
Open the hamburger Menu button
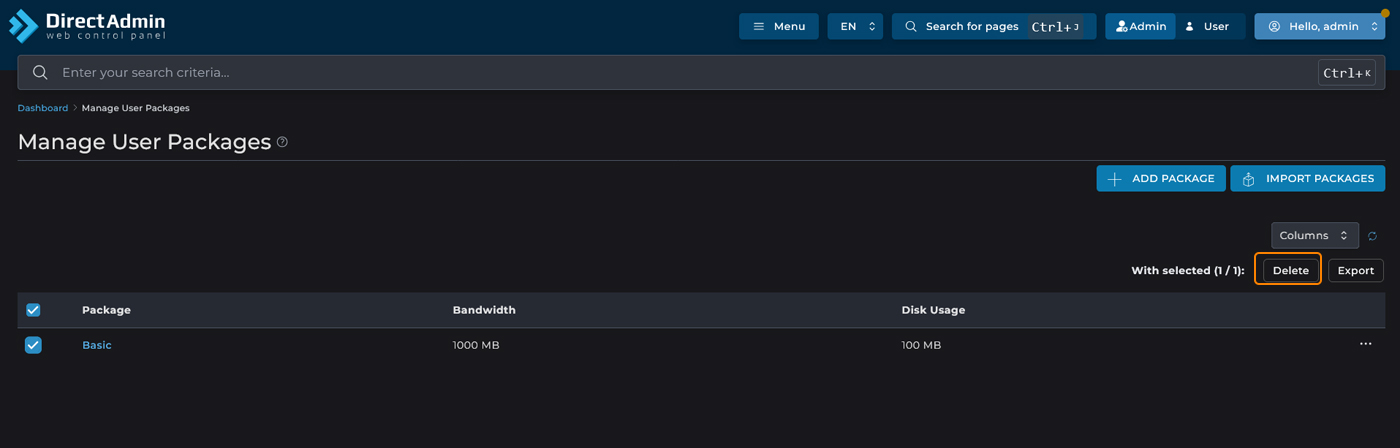[x=778, y=27]
